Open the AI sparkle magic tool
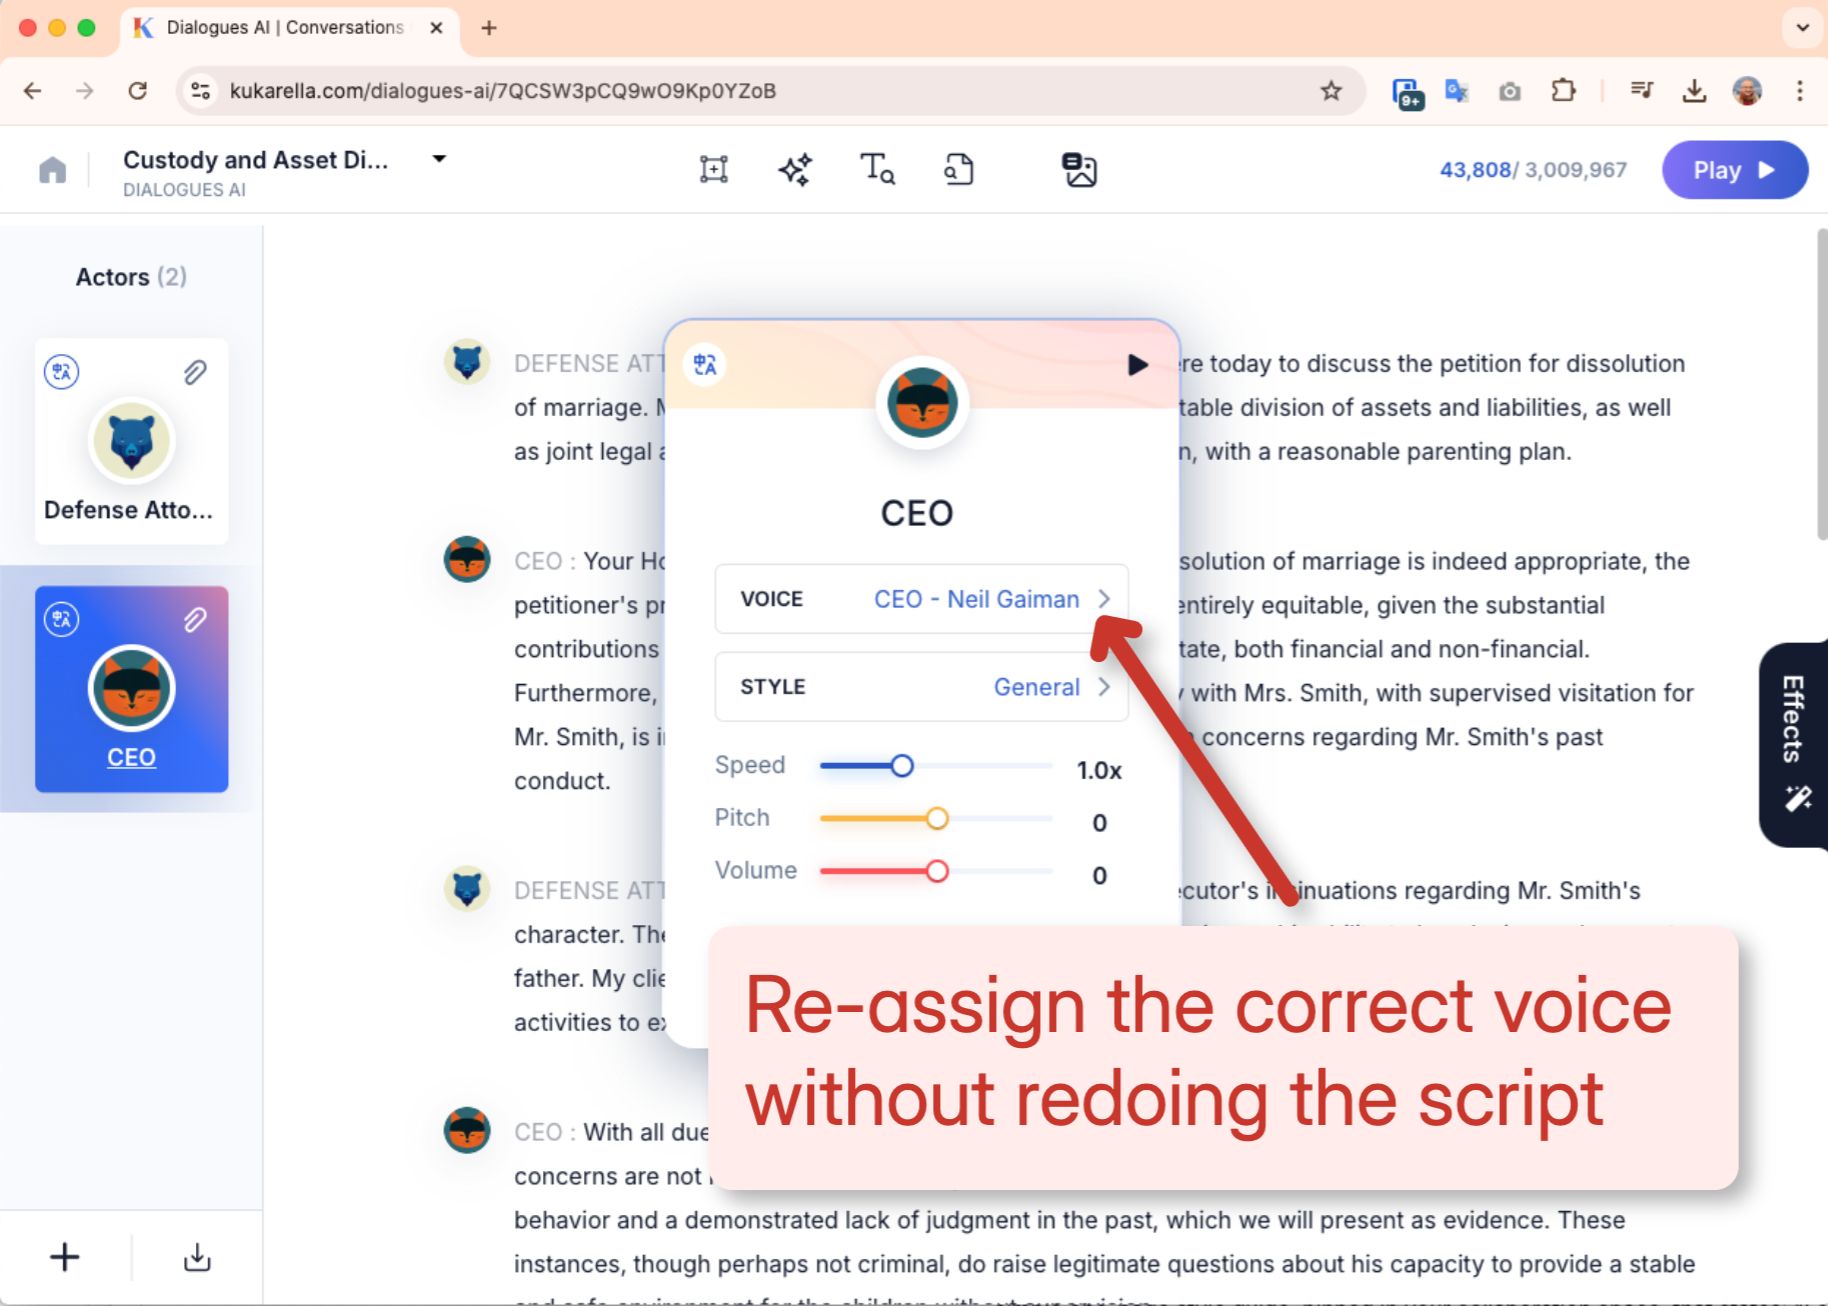 click(795, 170)
